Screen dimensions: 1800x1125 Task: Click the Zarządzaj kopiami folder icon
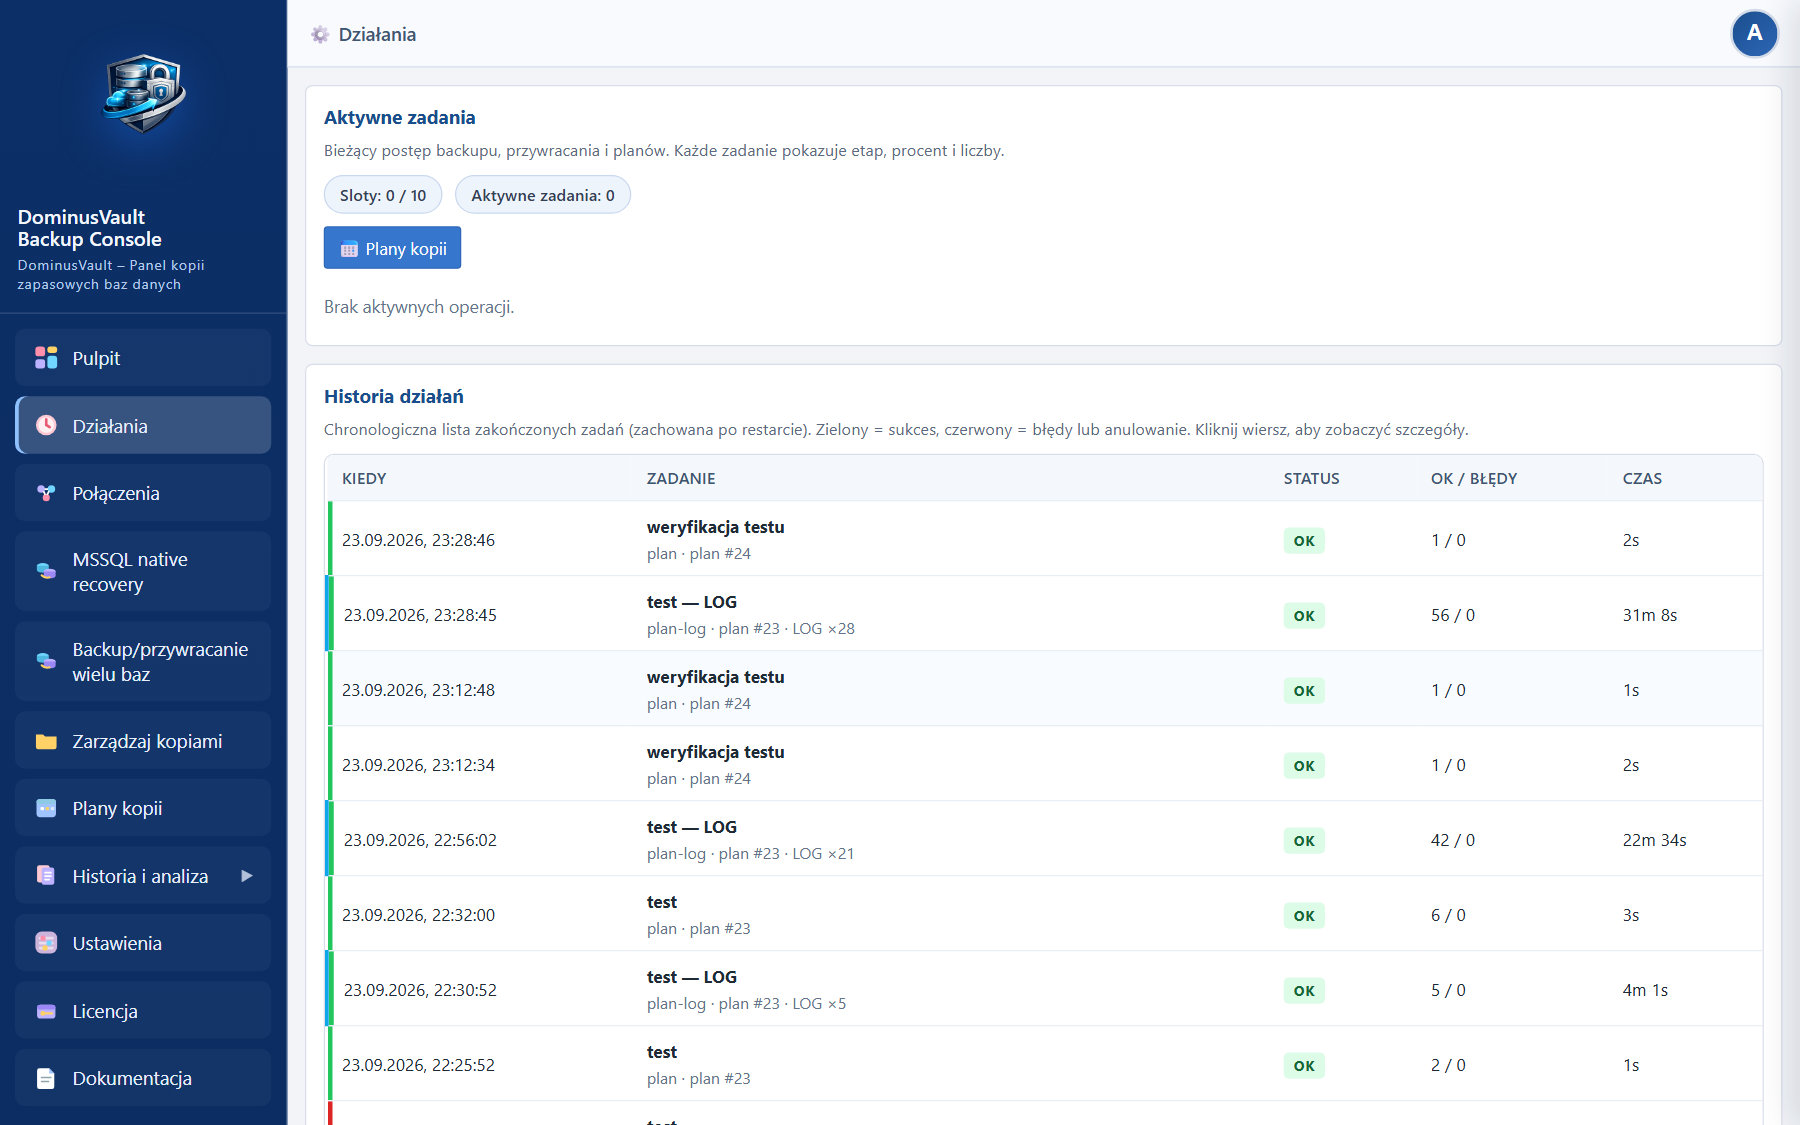click(x=46, y=741)
